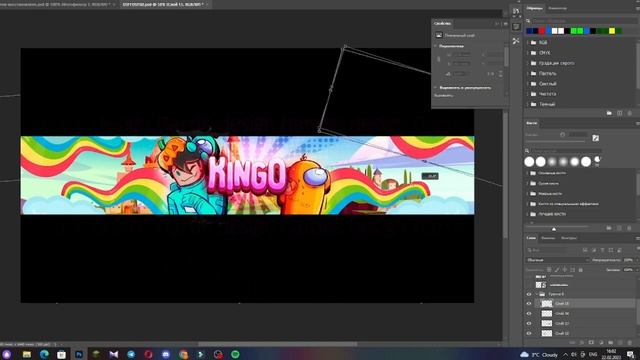The height and width of the screenshot is (360, 640).
Task: Open brush settings icon in Brushes panel
Action: [596, 138]
